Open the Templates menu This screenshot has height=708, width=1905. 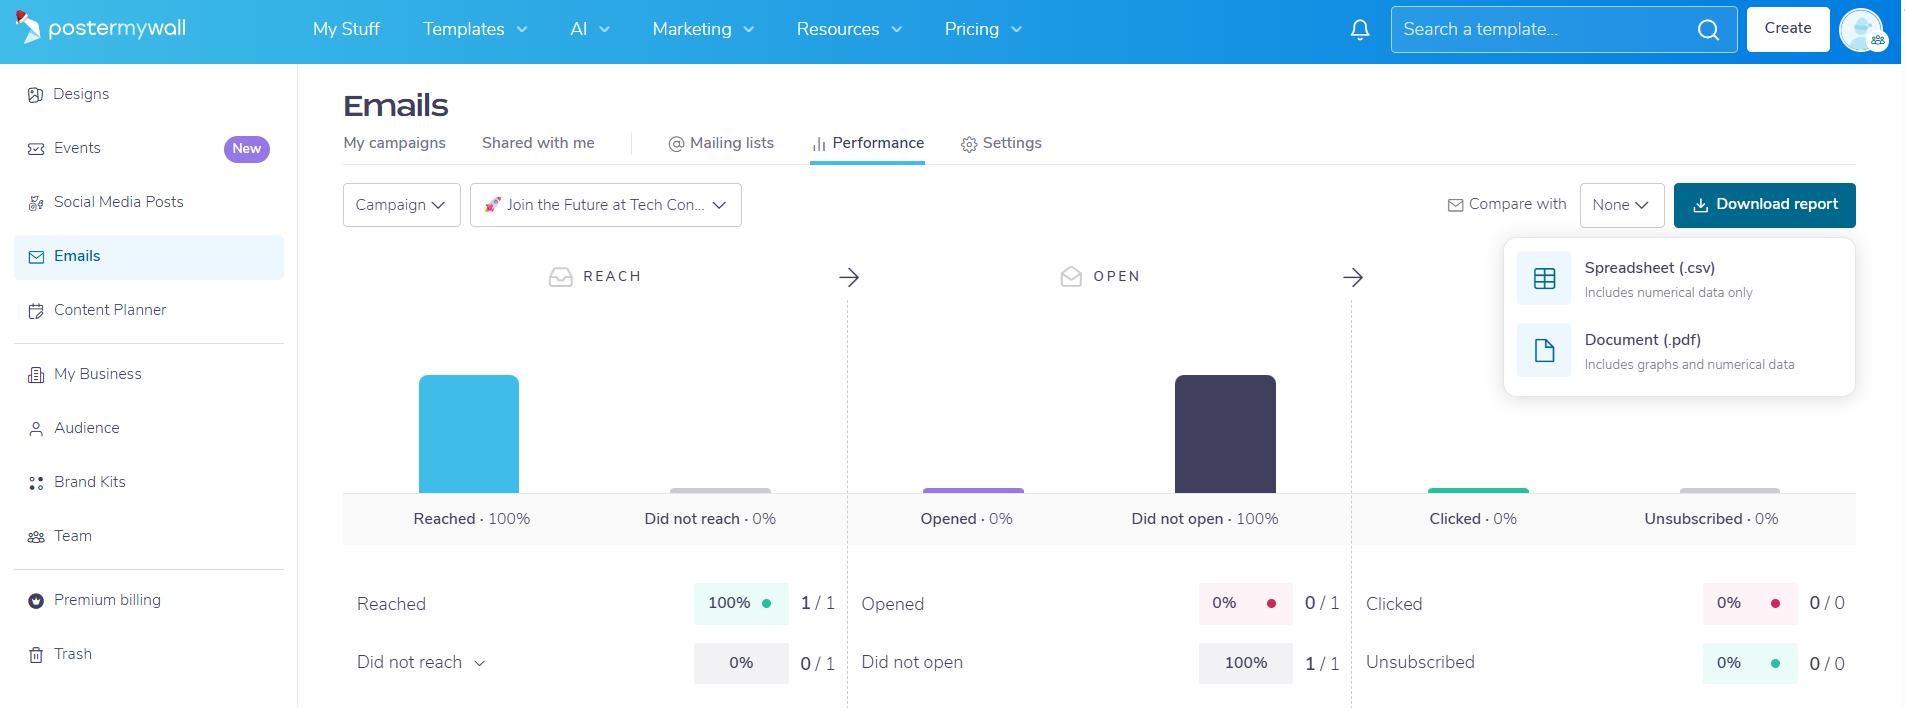point(475,29)
